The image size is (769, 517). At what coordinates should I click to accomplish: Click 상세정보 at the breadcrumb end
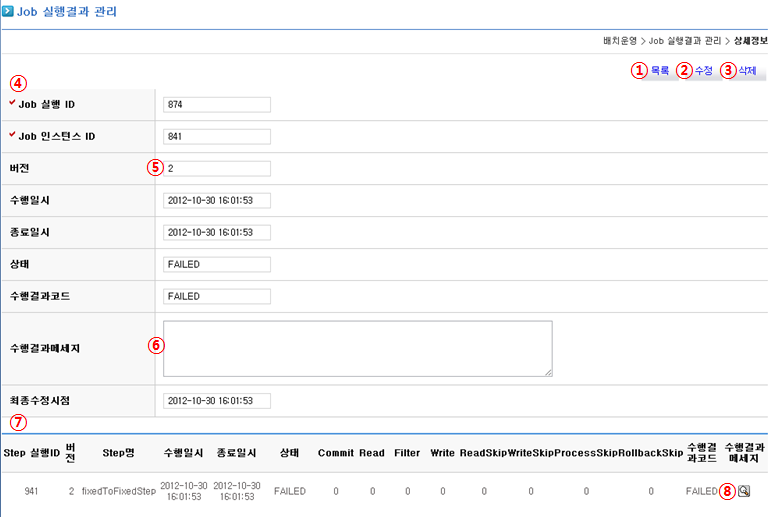click(750, 41)
